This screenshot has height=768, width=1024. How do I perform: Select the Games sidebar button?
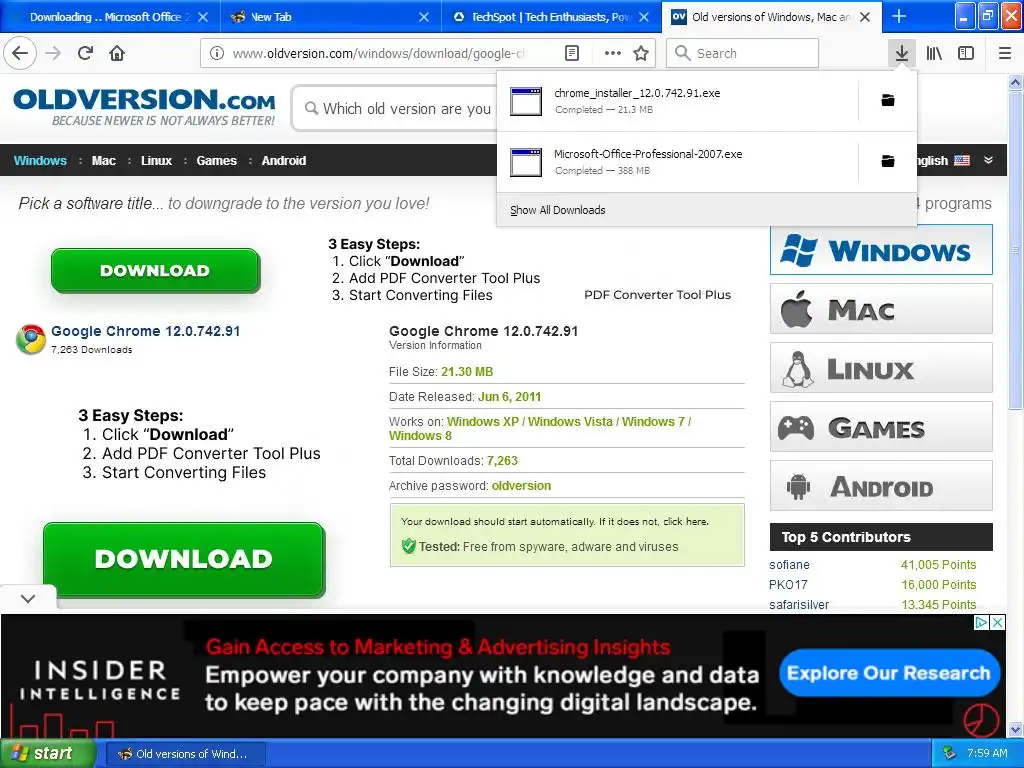[x=881, y=427]
